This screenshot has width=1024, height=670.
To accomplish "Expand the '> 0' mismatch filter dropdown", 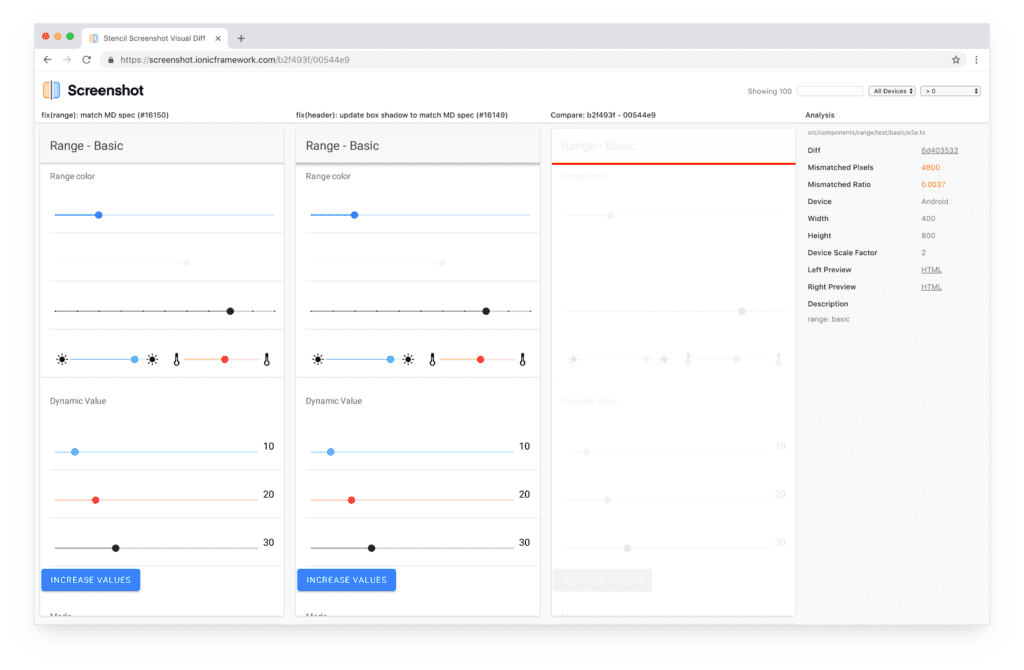I will click(x=950, y=91).
